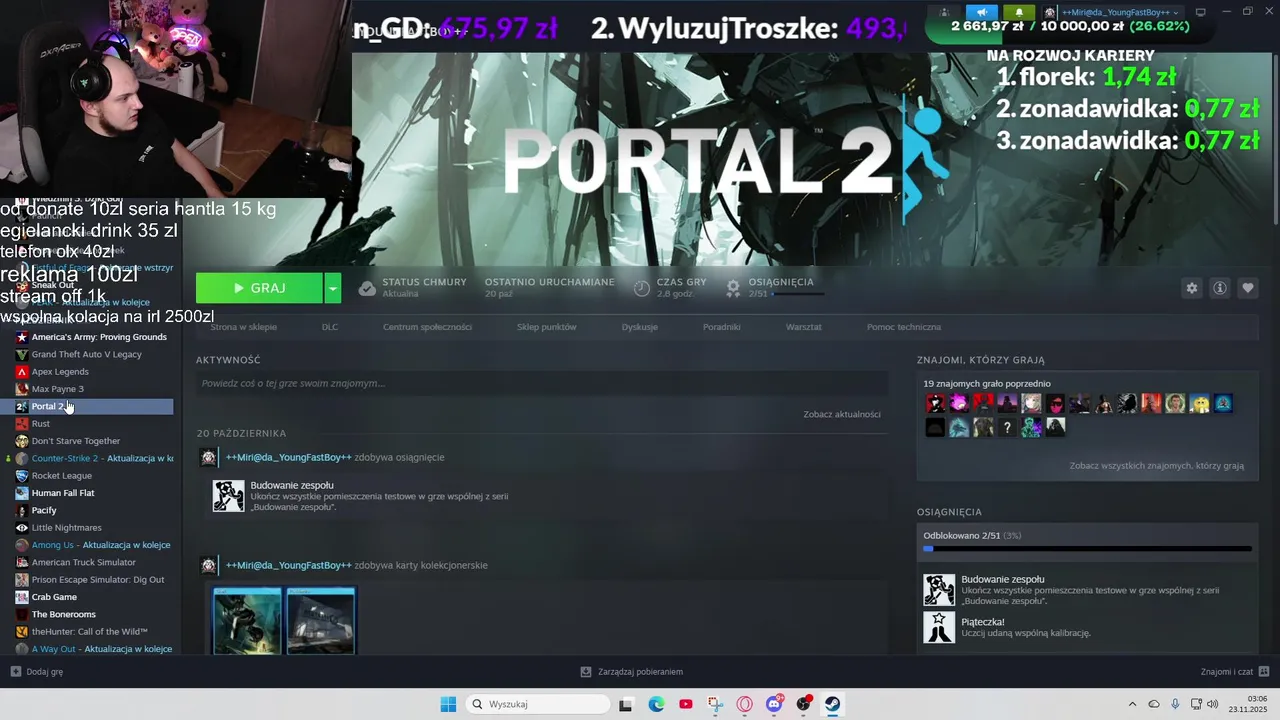Click the green GRAJ play button
Viewport: 1280px width, 720px height.
[x=259, y=288]
